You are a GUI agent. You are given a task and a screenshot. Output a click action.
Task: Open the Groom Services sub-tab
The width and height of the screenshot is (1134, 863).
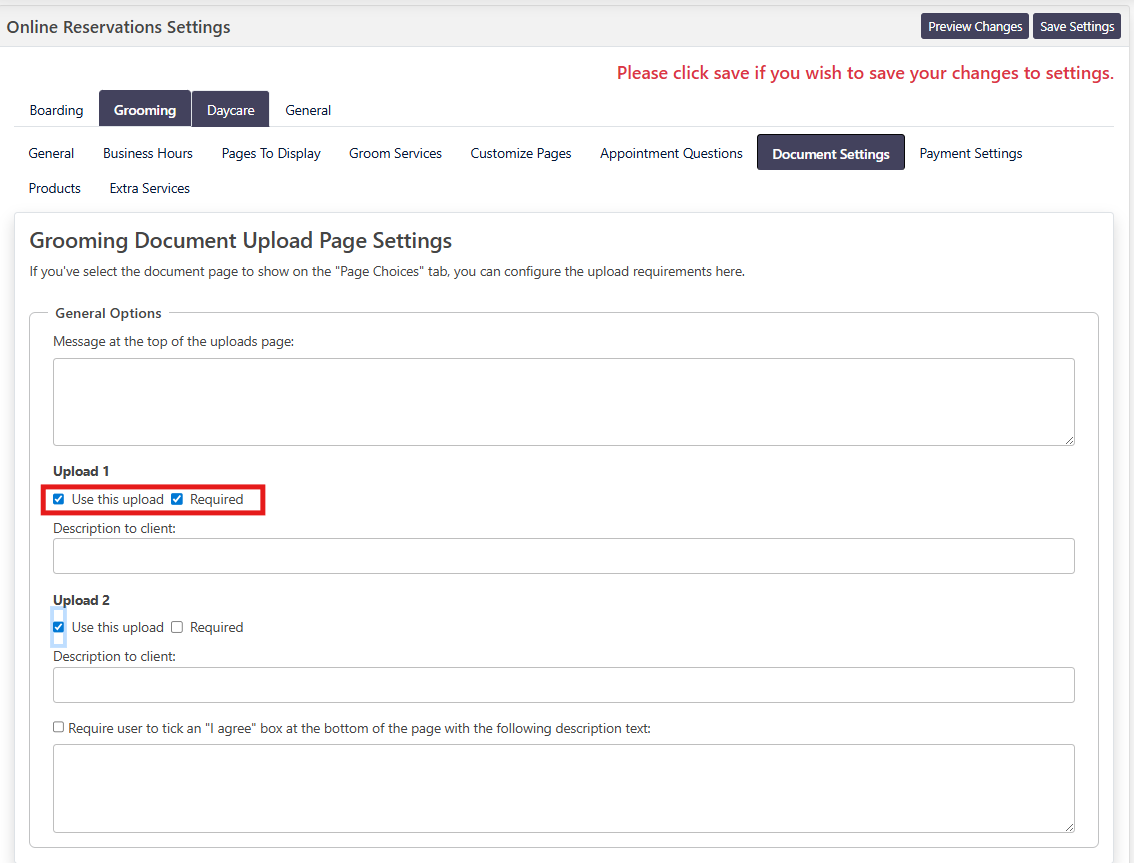395,153
